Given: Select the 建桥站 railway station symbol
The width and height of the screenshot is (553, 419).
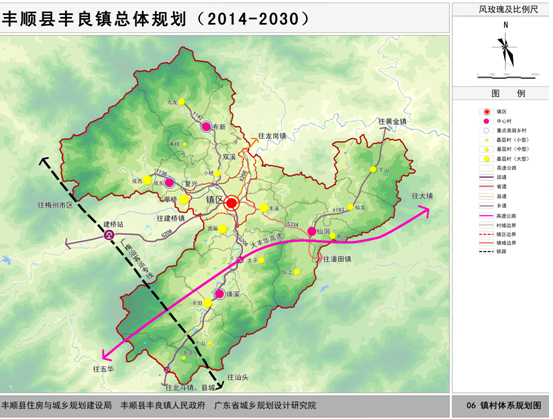Looking at the screenshot, I should [x=109, y=234].
